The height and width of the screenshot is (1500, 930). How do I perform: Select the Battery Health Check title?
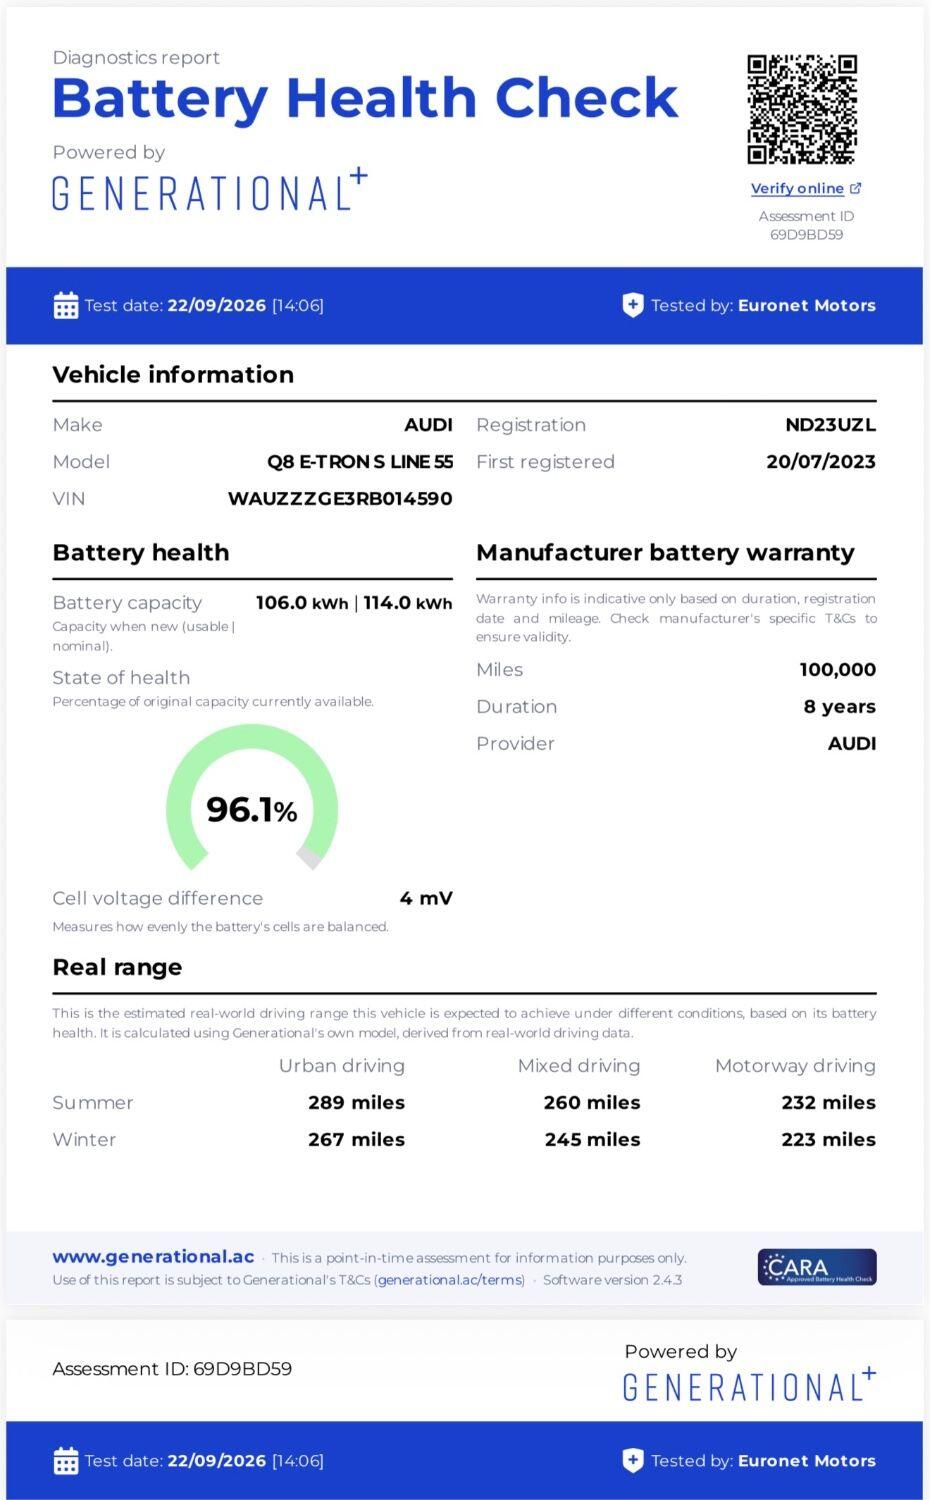tap(365, 98)
